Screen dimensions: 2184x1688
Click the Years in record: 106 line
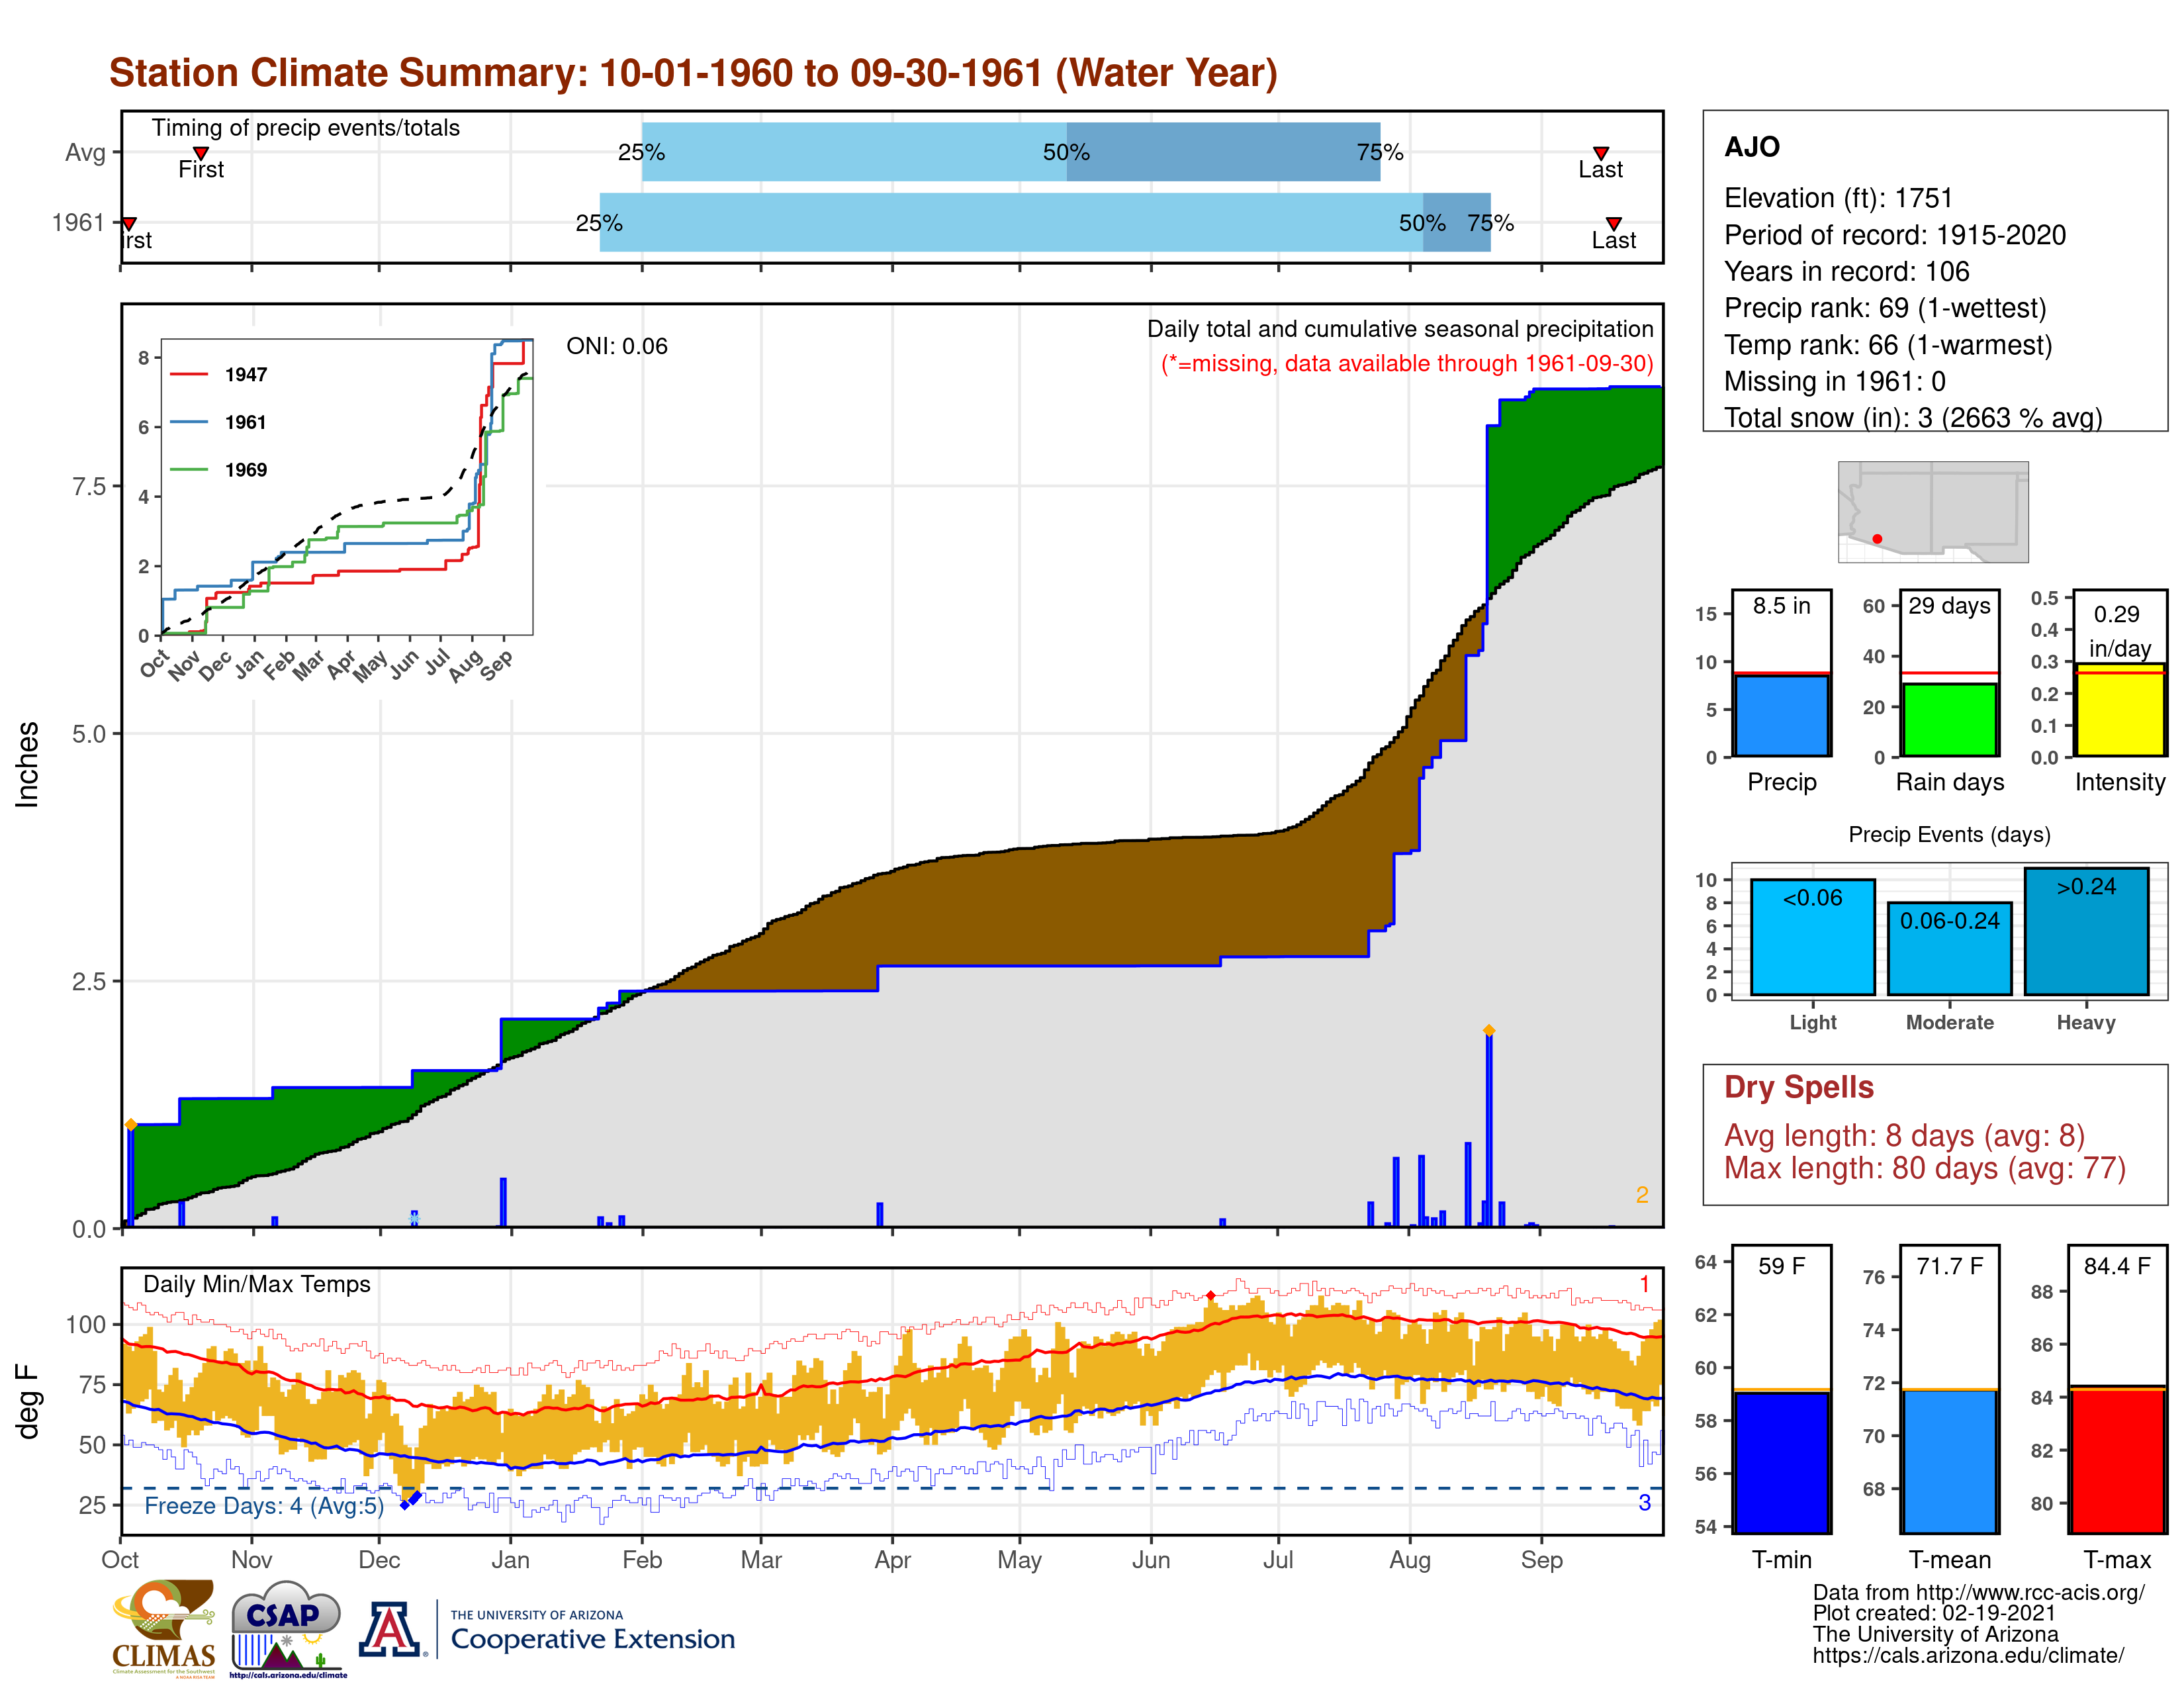point(1847,271)
